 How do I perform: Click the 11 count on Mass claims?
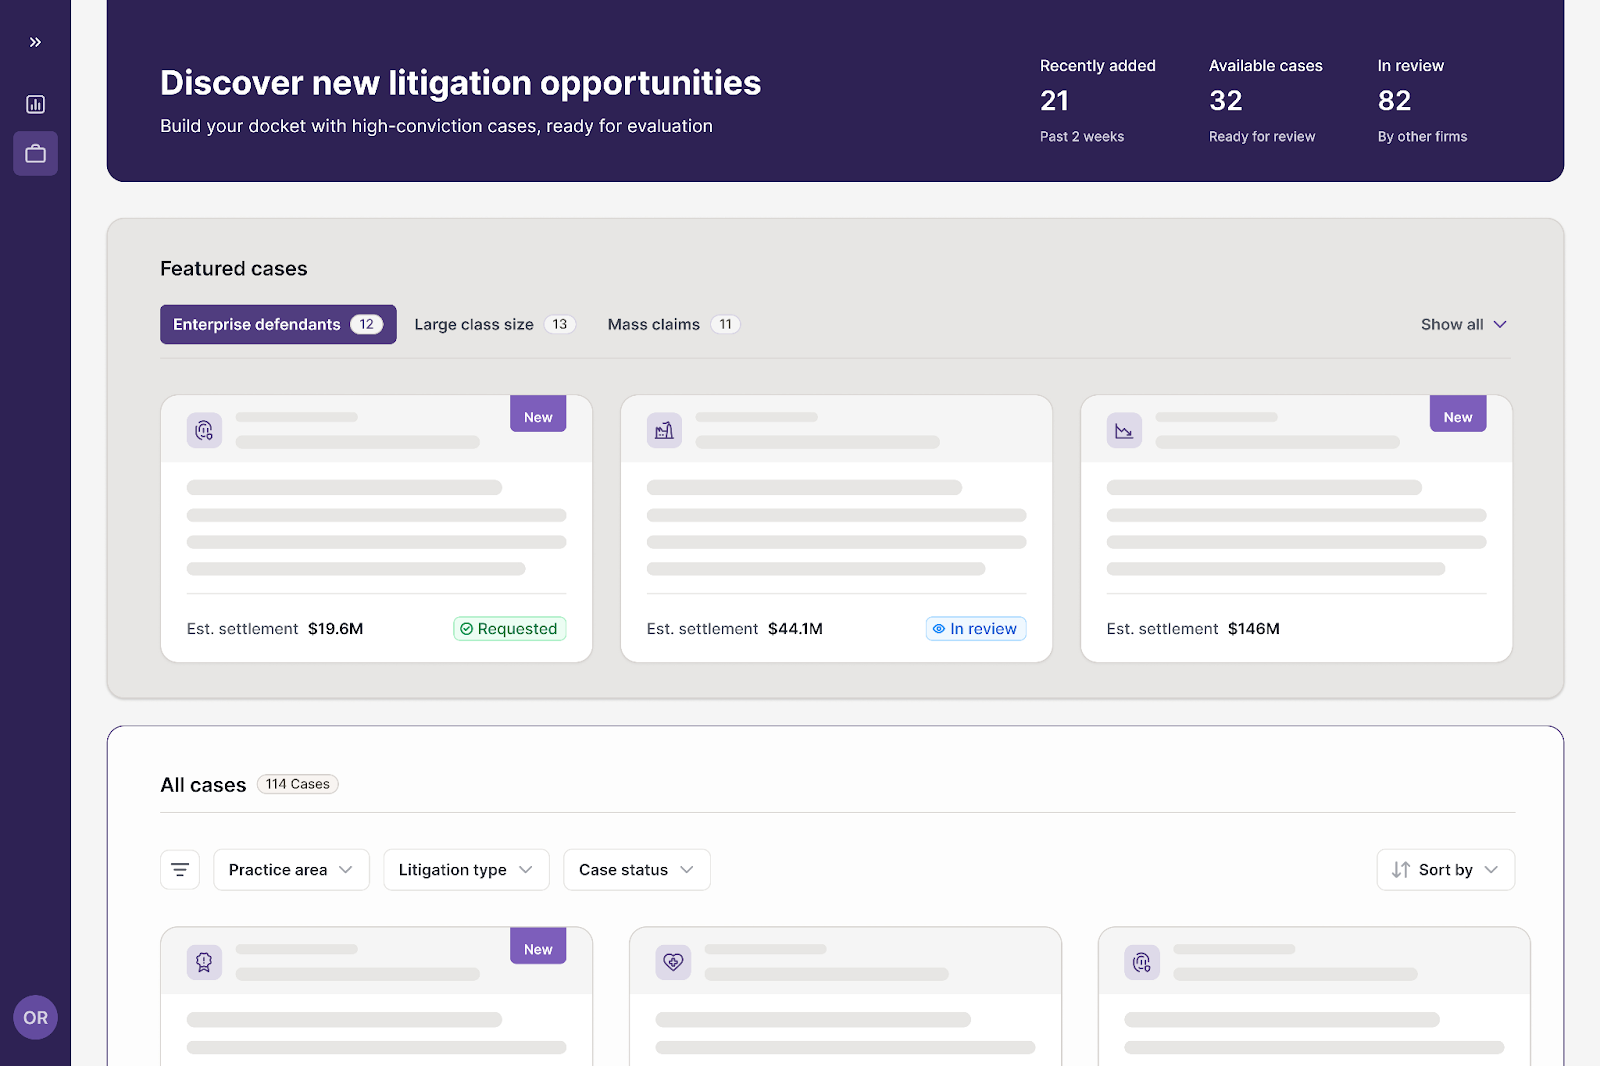(x=725, y=324)
